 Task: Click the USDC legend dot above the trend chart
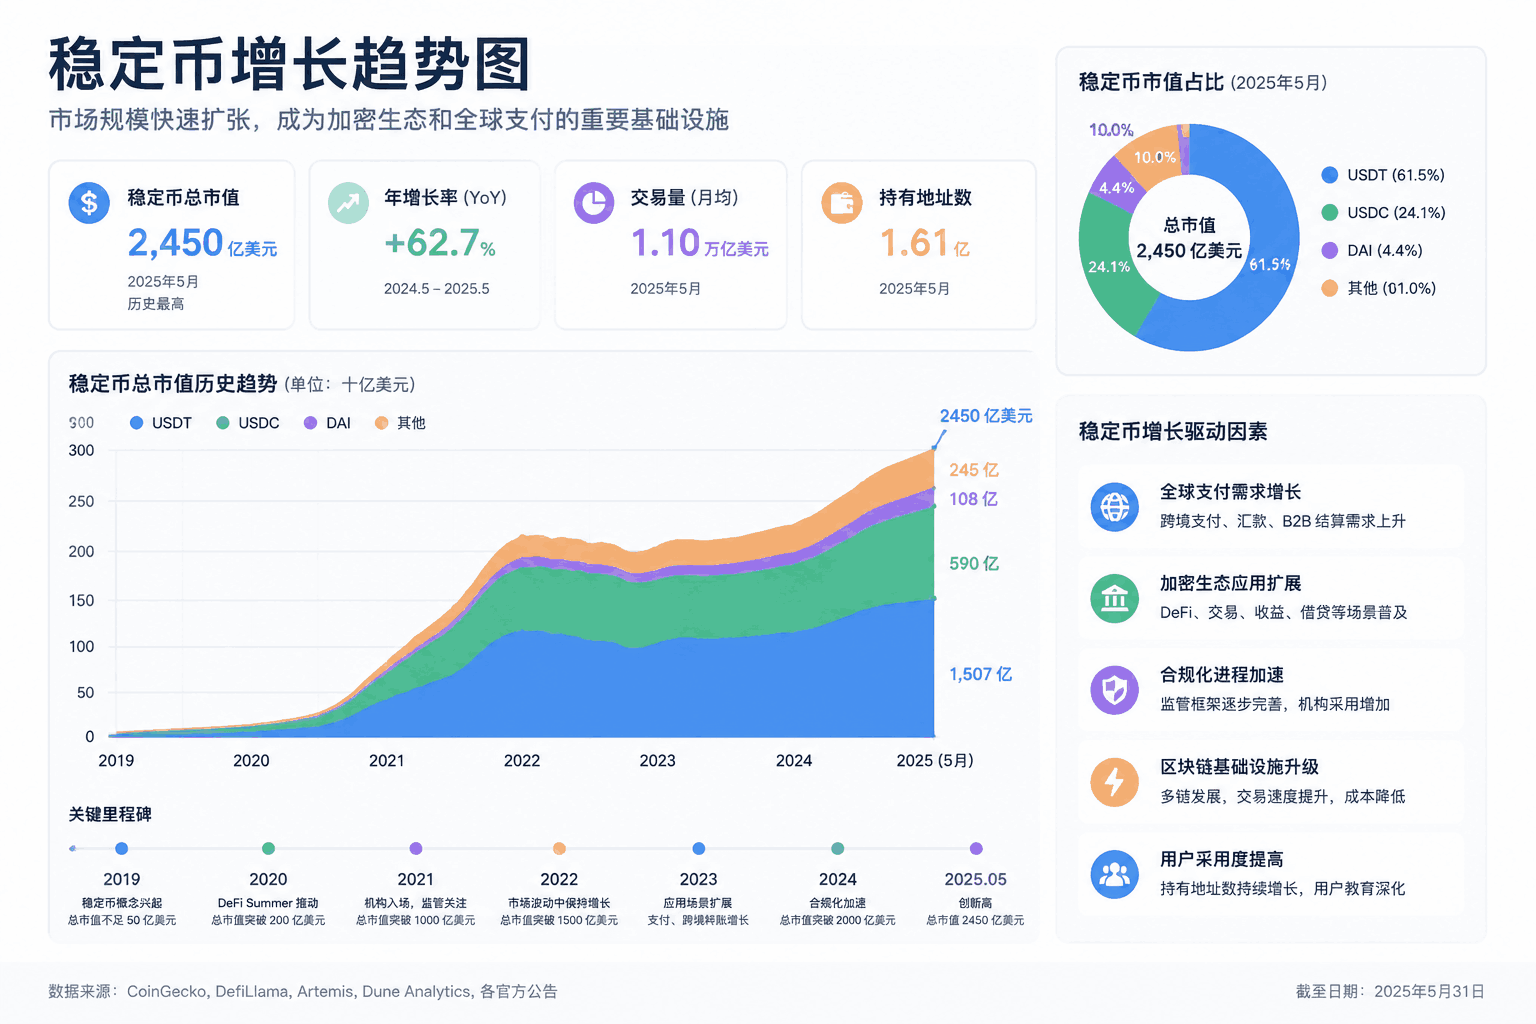(223, 423)
